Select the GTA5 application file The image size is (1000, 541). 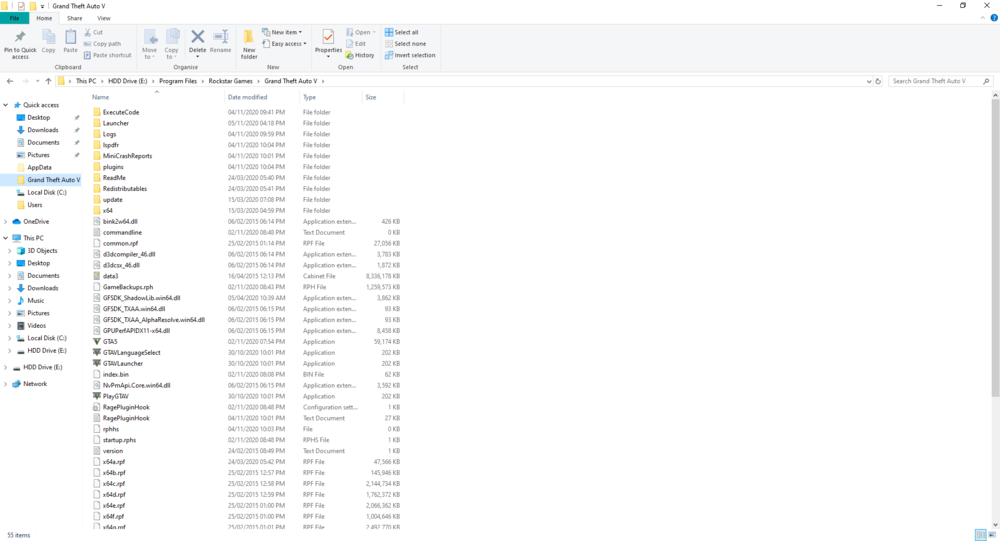[x=110, y=342]
